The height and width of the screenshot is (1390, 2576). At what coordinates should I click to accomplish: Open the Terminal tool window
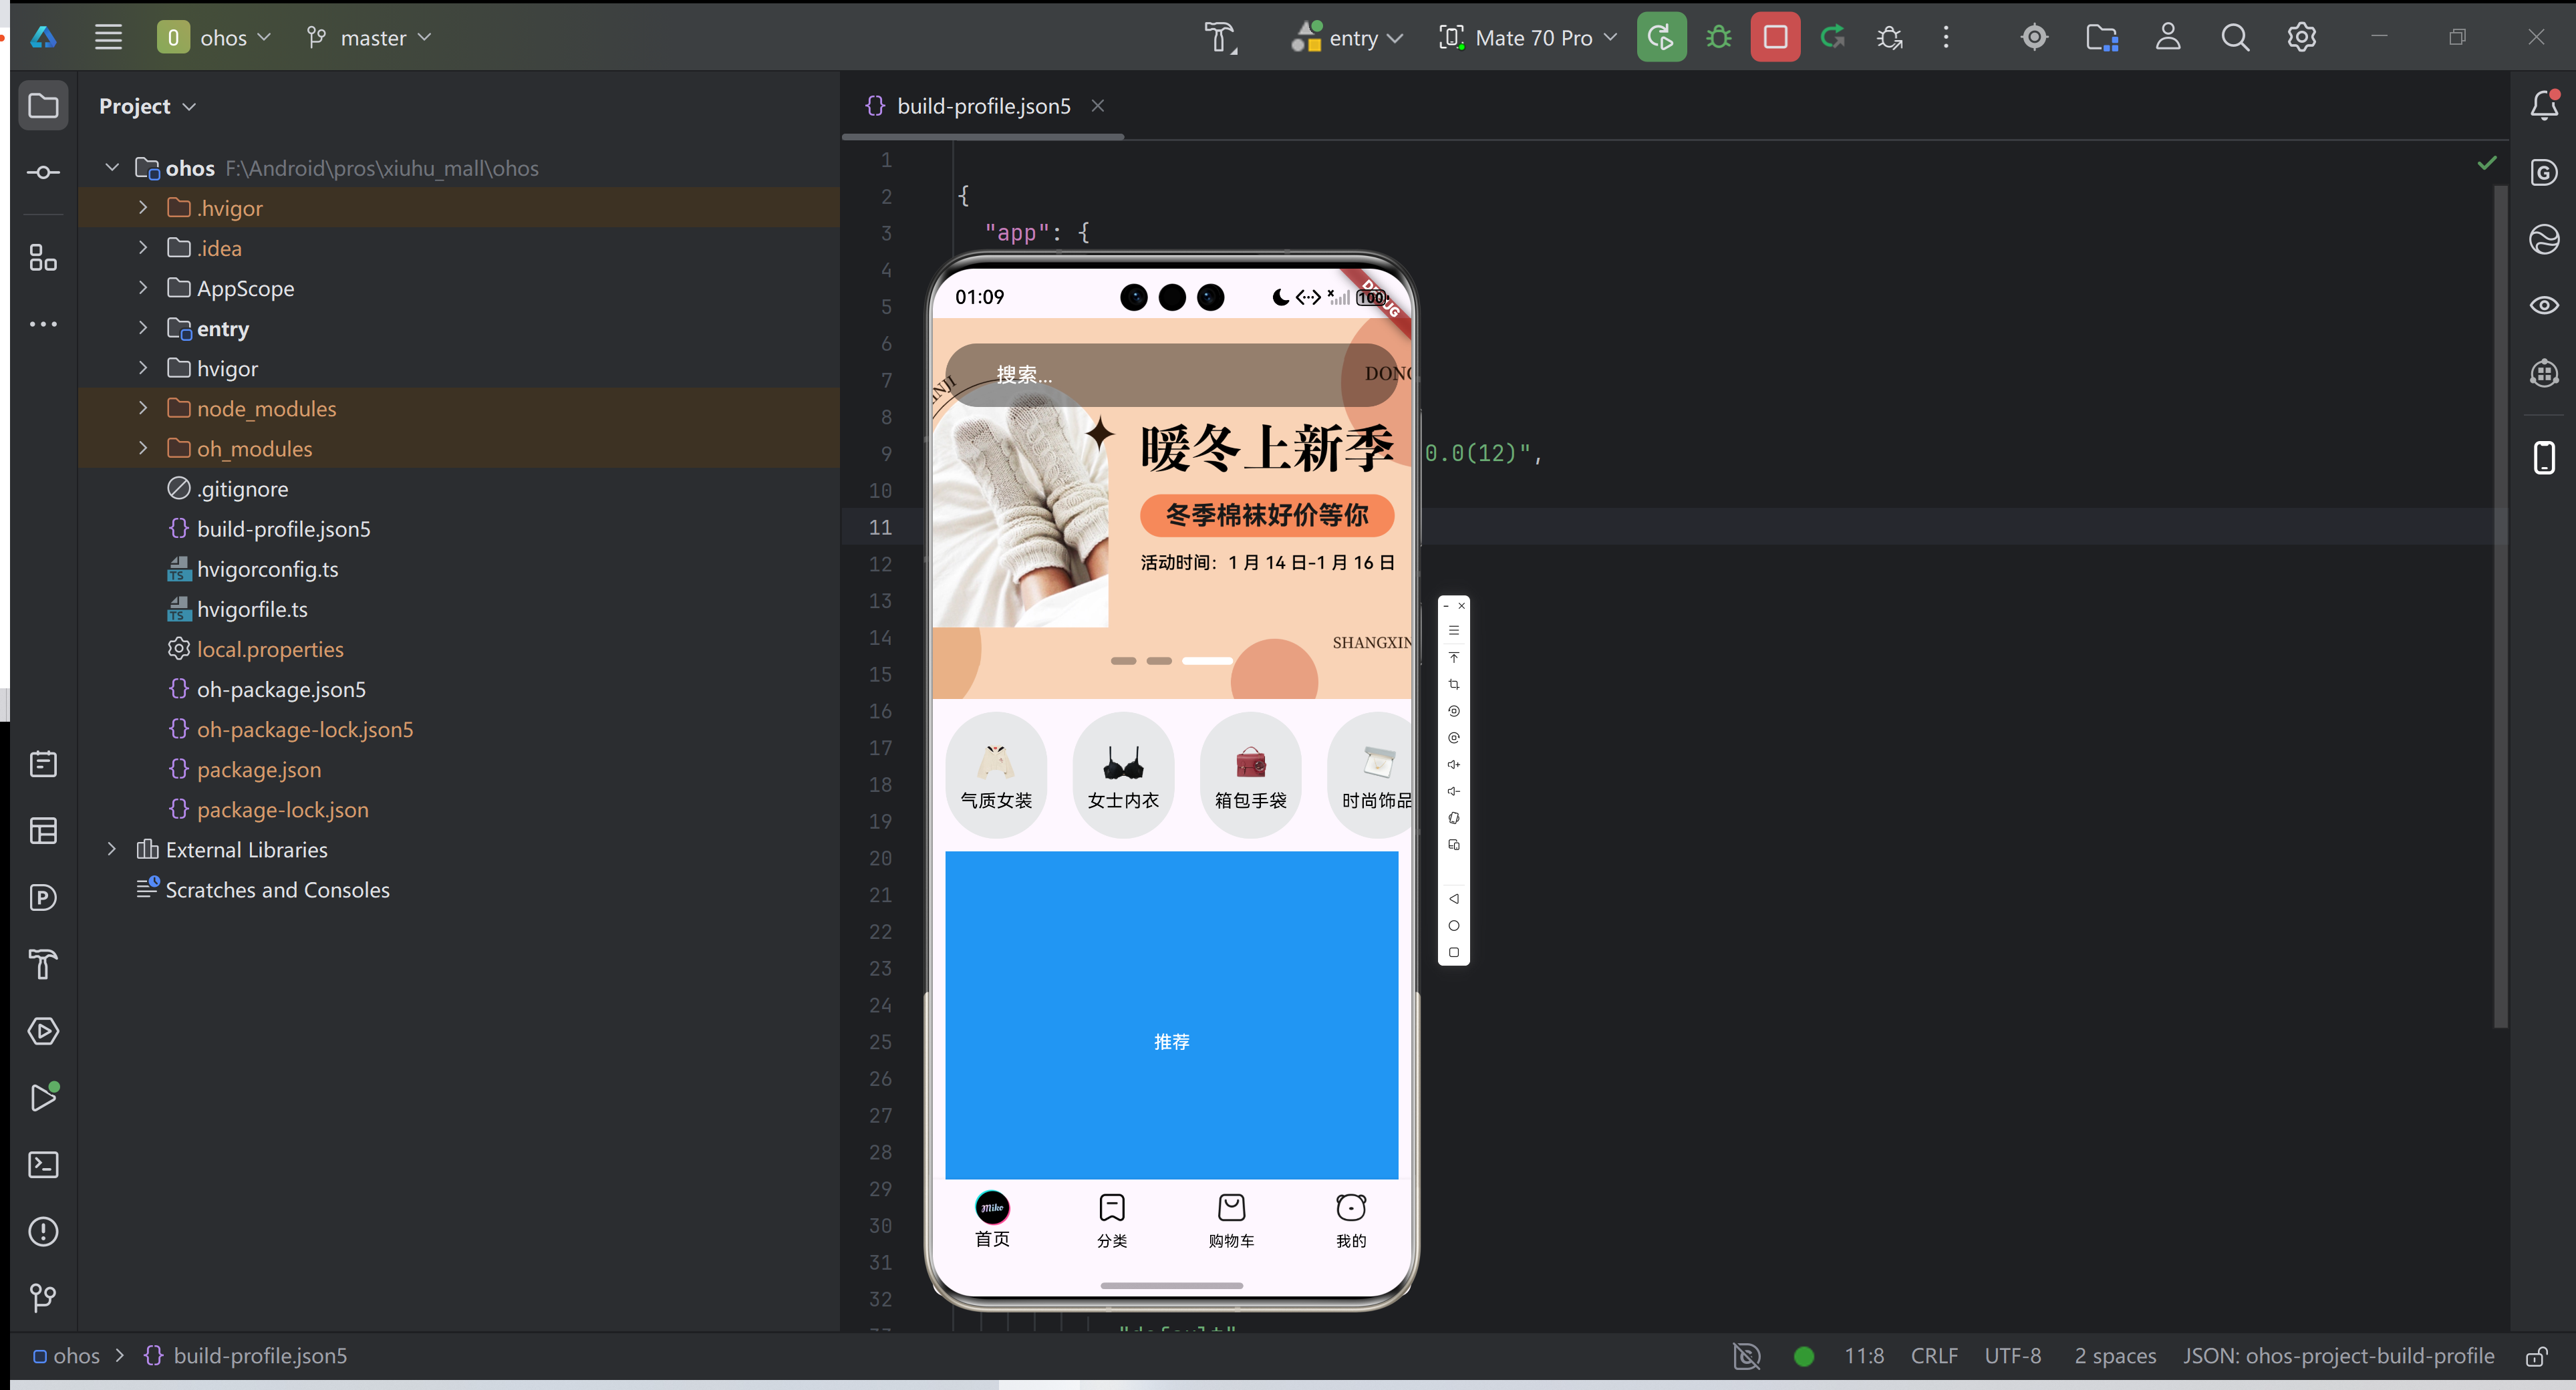click(43, 1165)
